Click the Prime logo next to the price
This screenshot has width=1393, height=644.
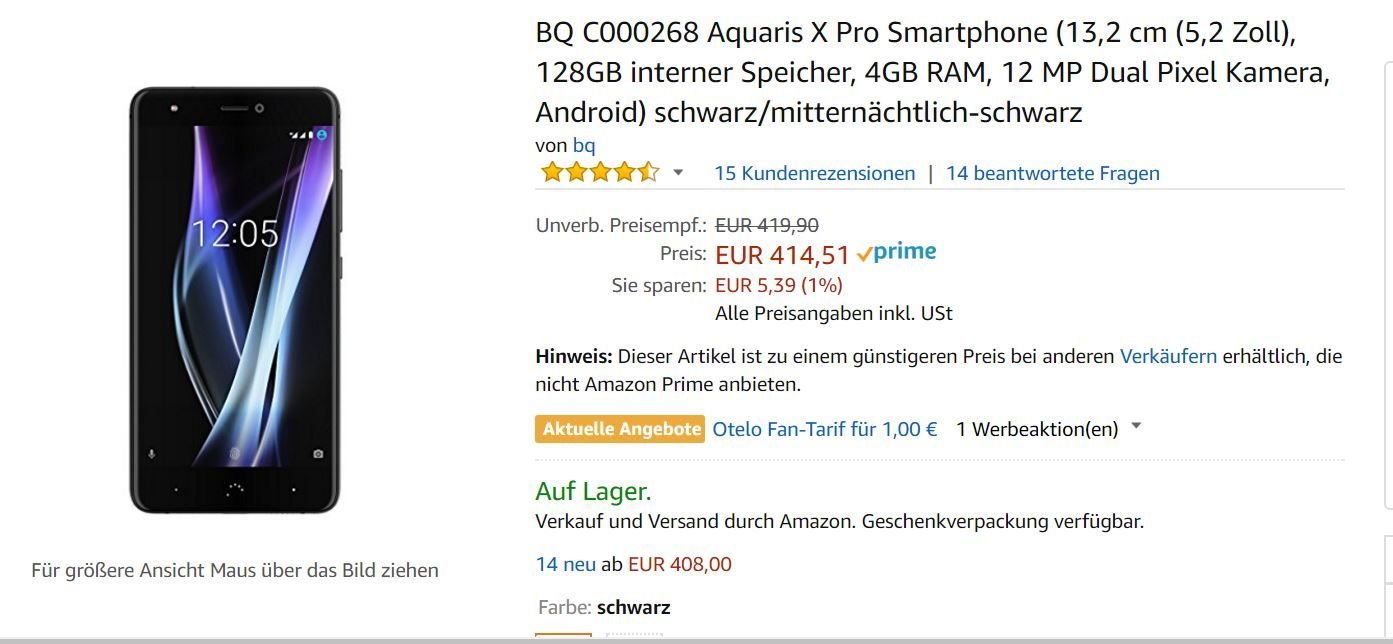[896, 253]
